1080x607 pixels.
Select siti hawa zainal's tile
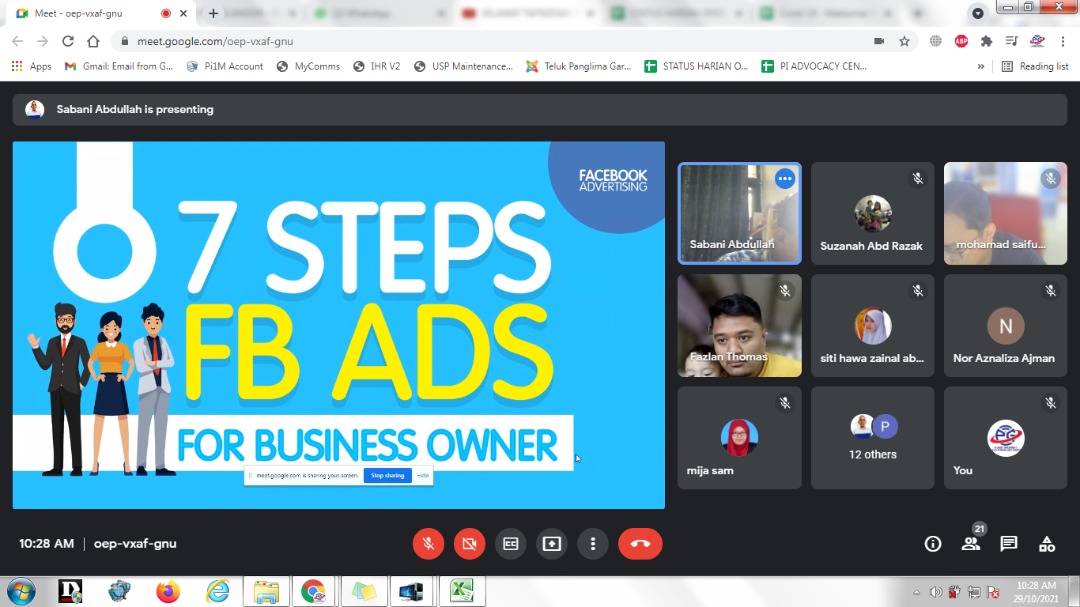pos(873,326)
